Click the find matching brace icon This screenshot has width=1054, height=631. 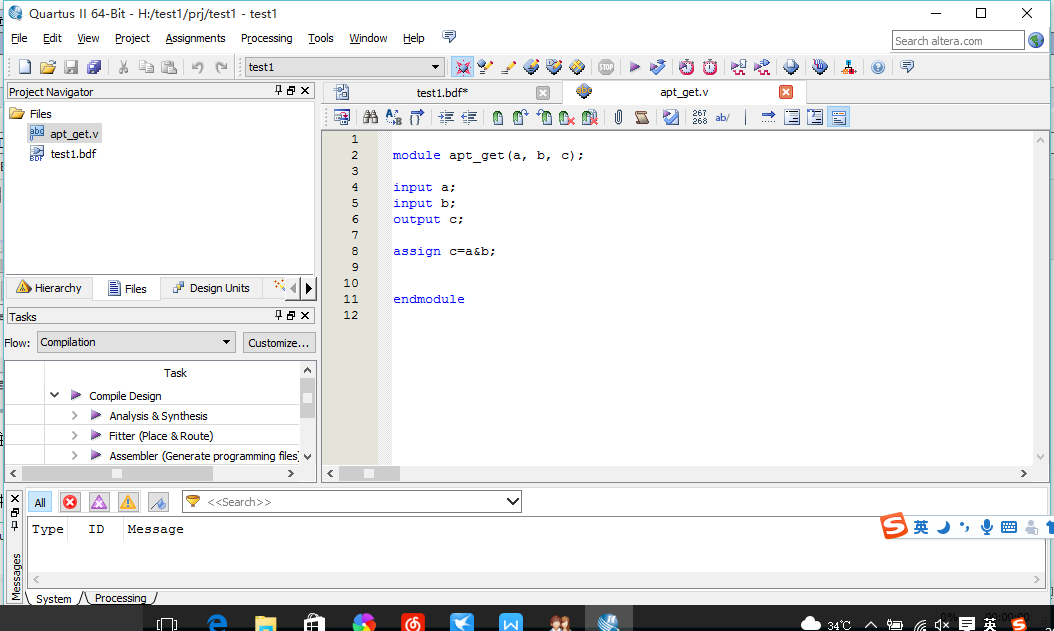(x=417, y=117)
